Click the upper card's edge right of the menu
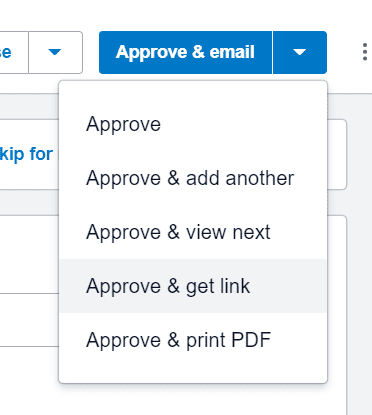The image size is (372, 415). (337, 154)
